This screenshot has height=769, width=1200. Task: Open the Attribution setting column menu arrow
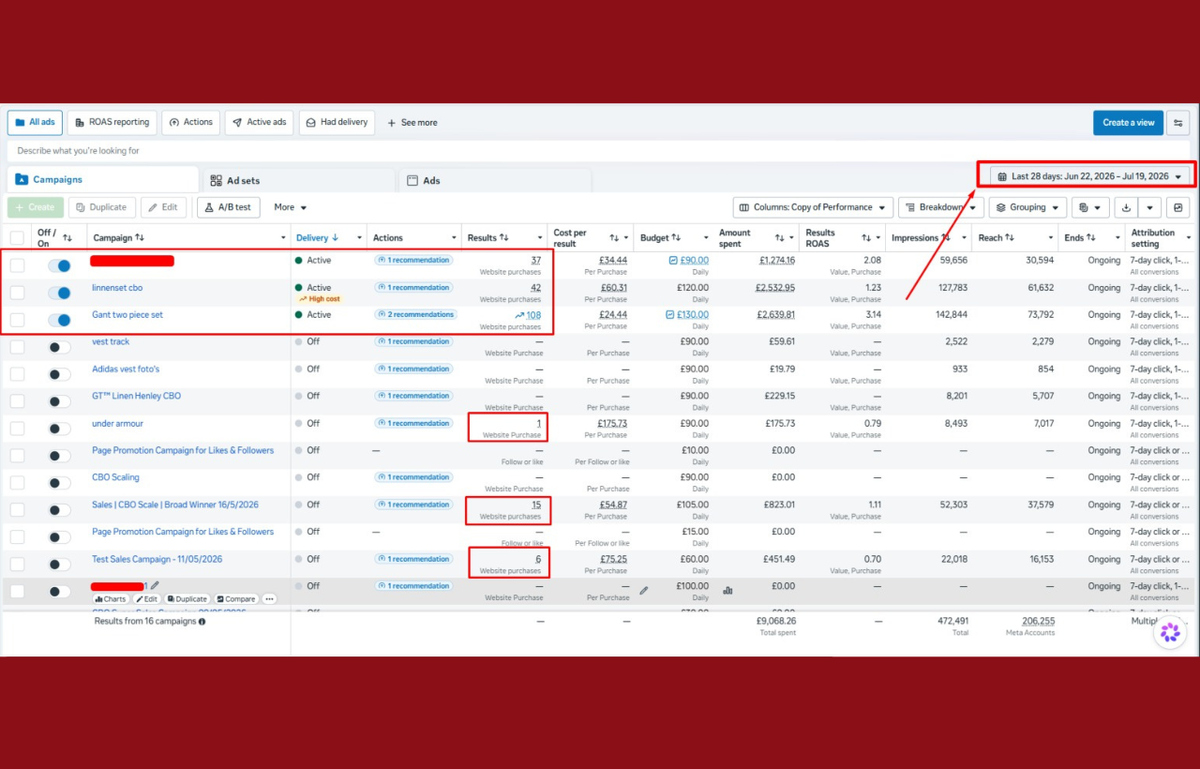pos(1188,238)
